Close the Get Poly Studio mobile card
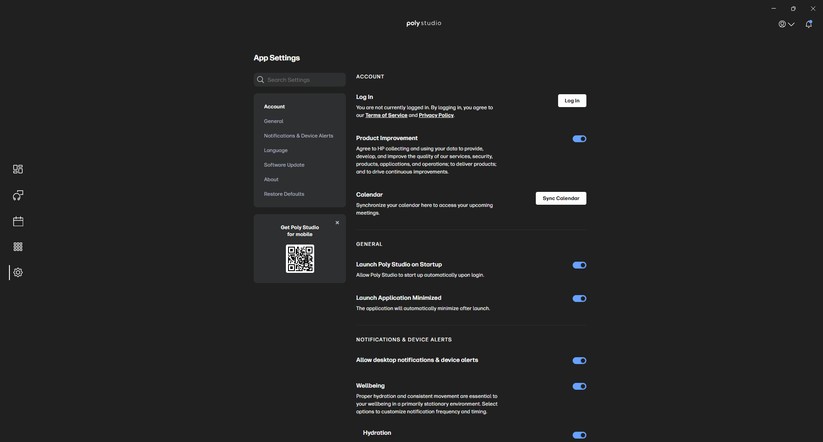The height and width of the screenshot is (442, 823). coord(337,223)
